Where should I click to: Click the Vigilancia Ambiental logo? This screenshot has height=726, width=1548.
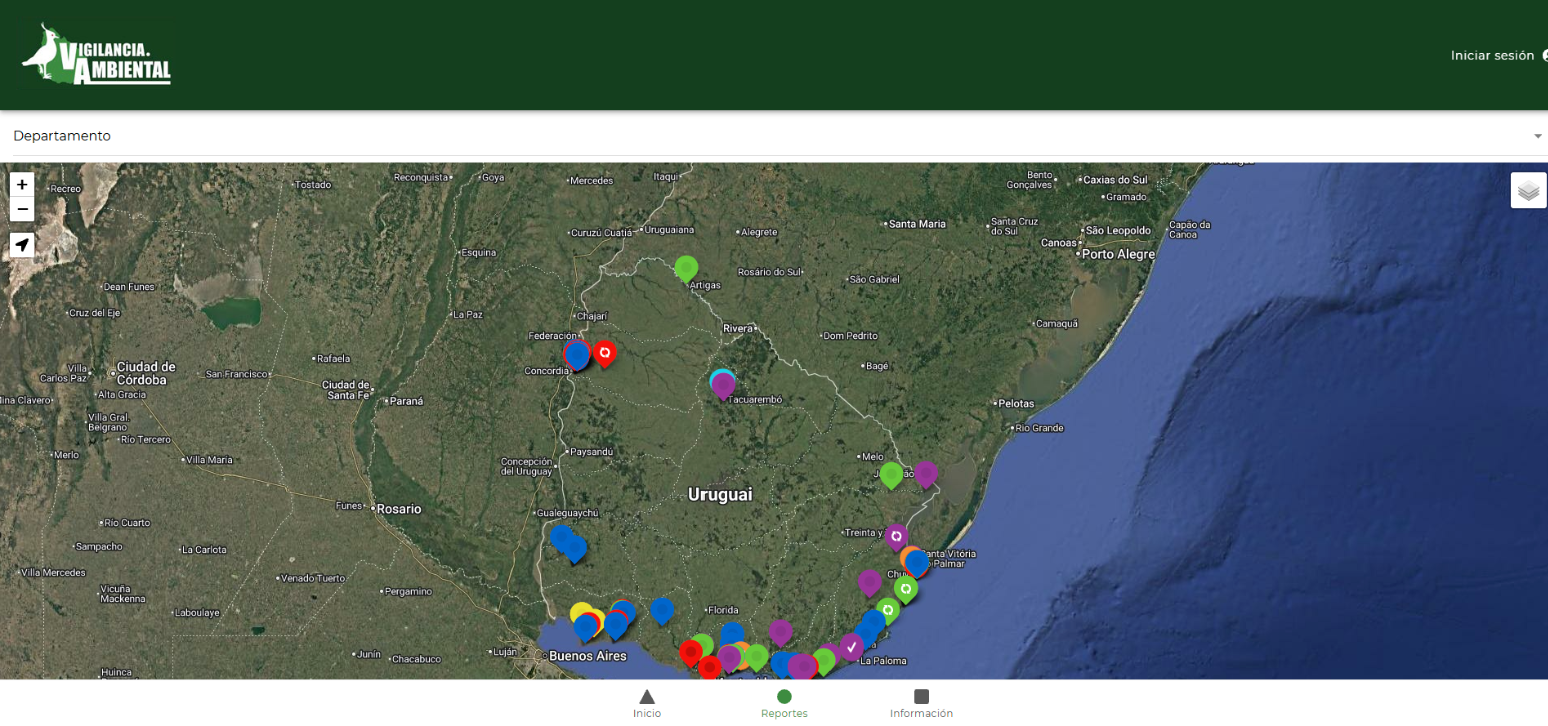[x=97, y=54]
